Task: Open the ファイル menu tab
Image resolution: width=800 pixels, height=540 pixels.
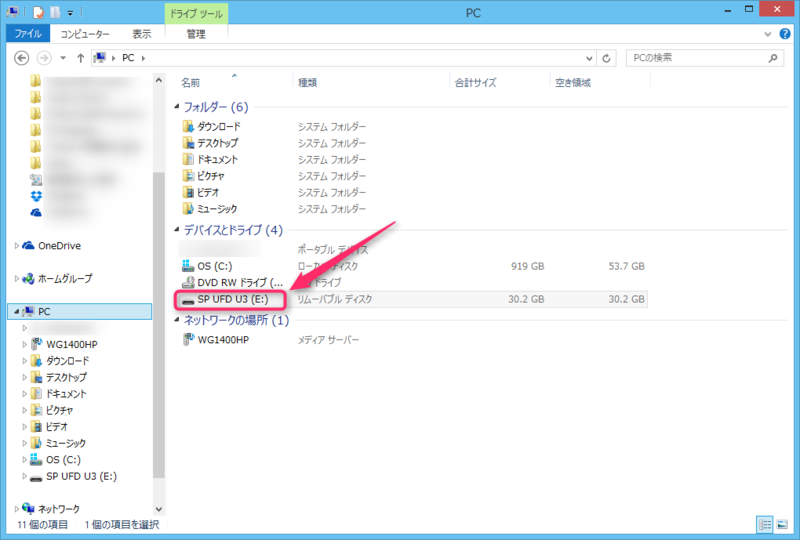Action: [x=28, y=34]
